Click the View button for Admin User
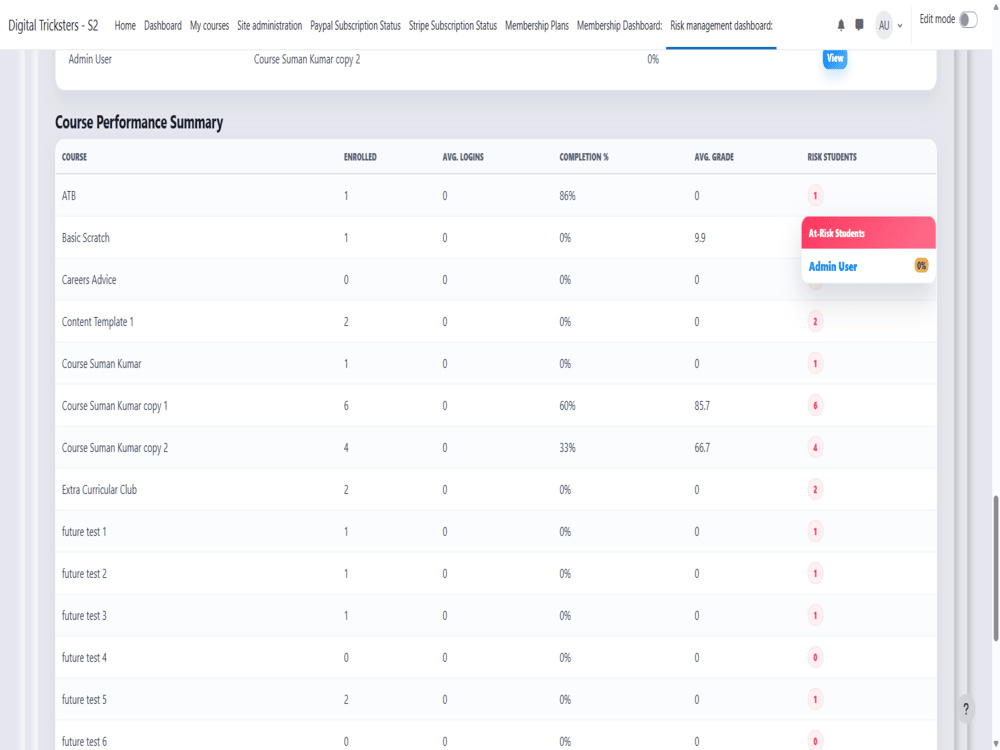This screenshot has height=750, width=1000. click(x=835, y=58)
